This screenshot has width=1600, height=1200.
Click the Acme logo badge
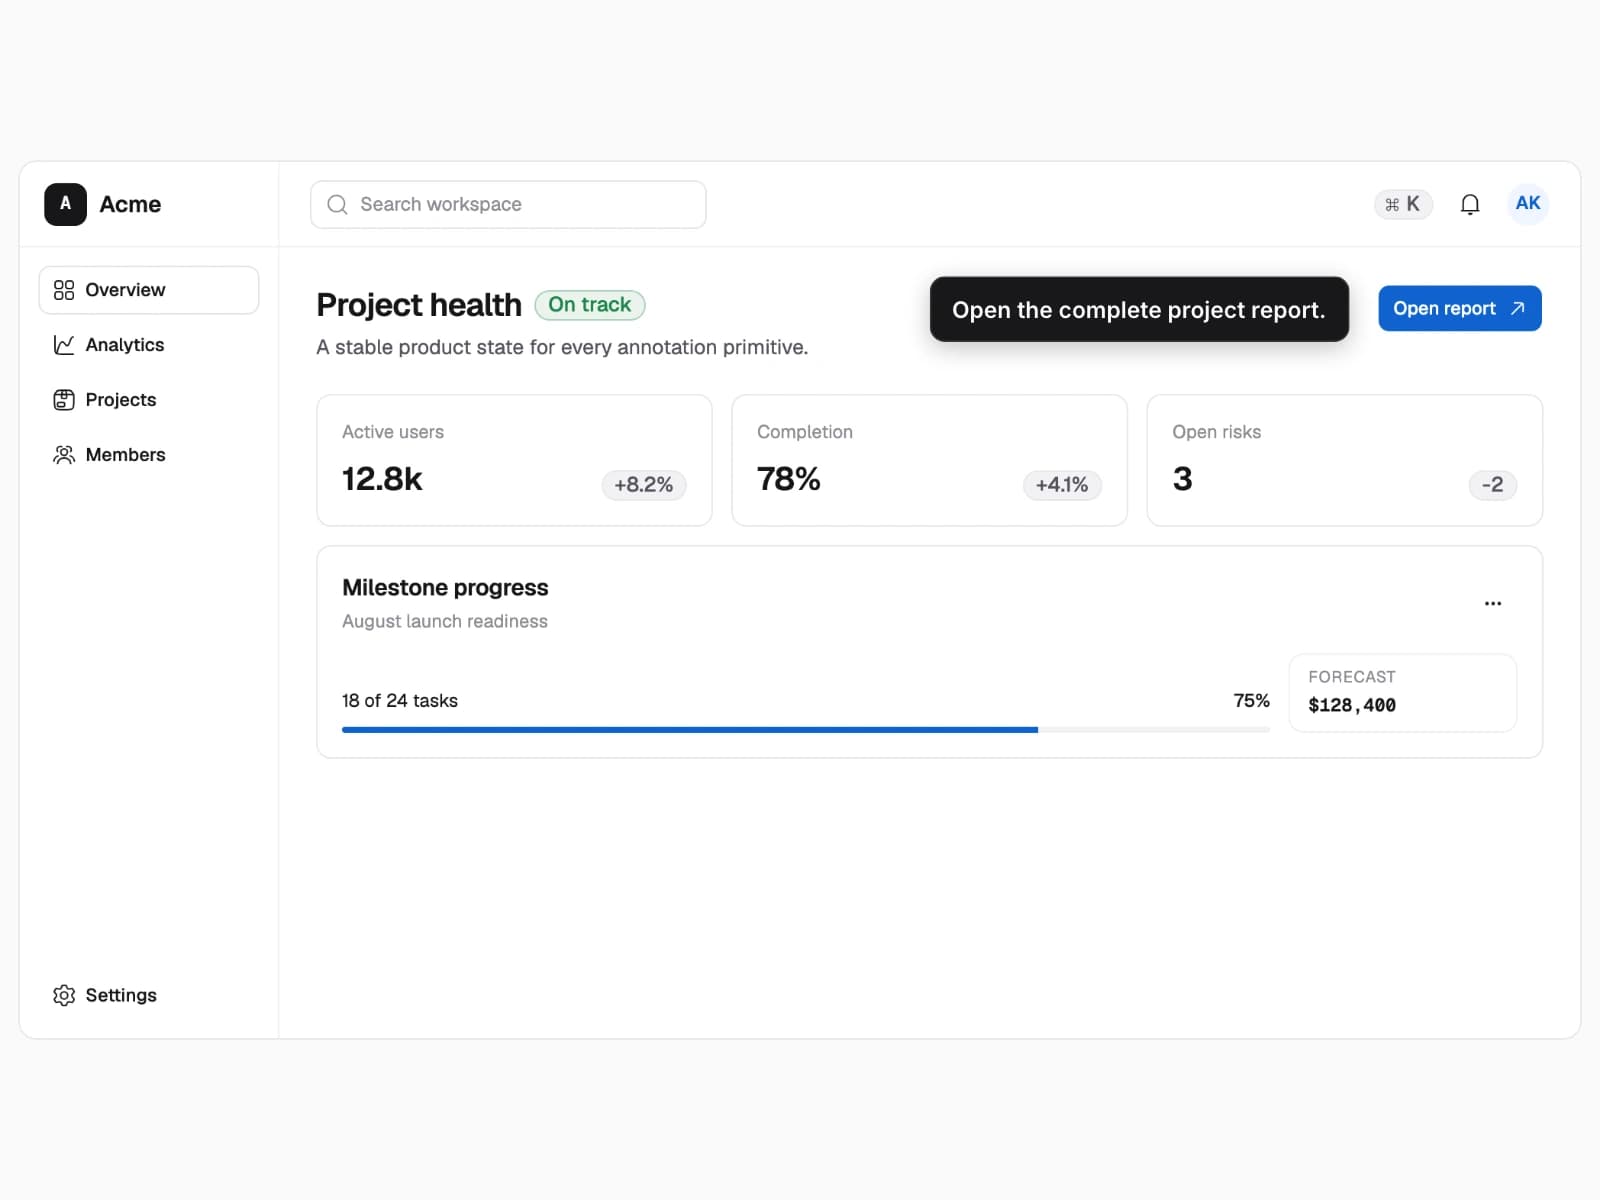[x=65, y=204]
